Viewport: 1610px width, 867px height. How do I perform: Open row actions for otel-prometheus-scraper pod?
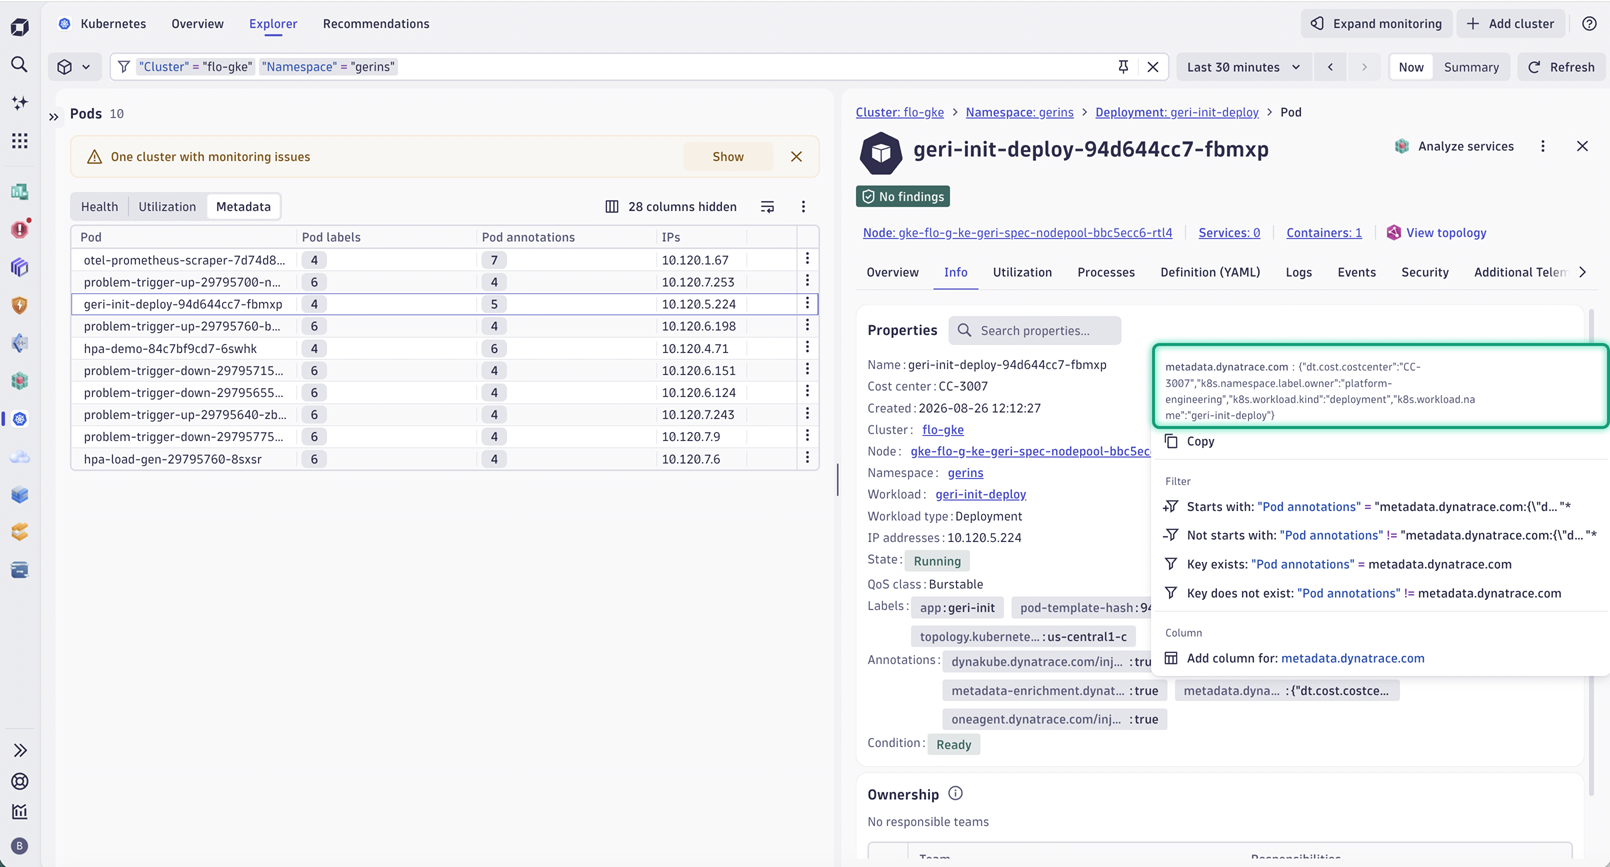[808, 259]
